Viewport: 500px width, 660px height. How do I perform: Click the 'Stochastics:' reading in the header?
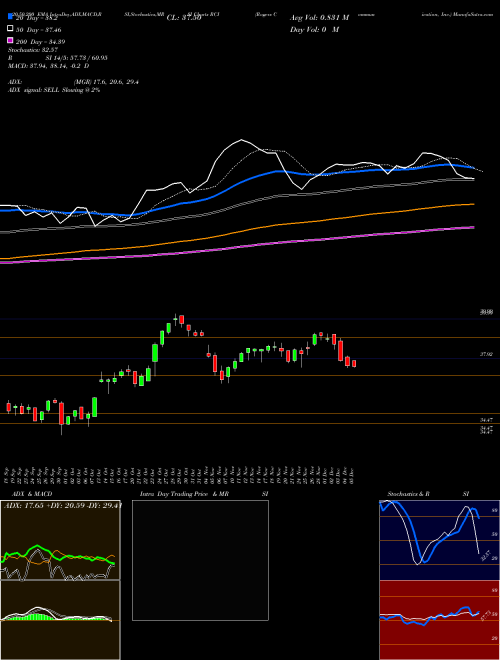[x=33, y=50]
